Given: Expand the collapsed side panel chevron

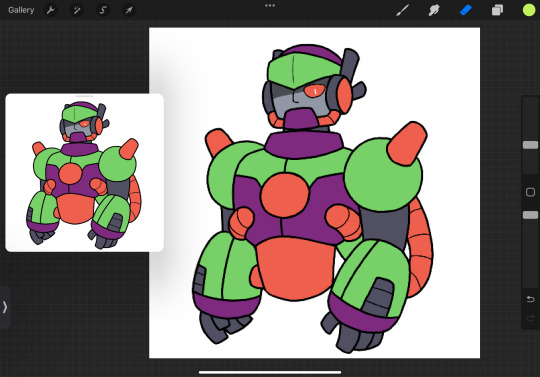Looking at the screenshot, I should point(5,307).
